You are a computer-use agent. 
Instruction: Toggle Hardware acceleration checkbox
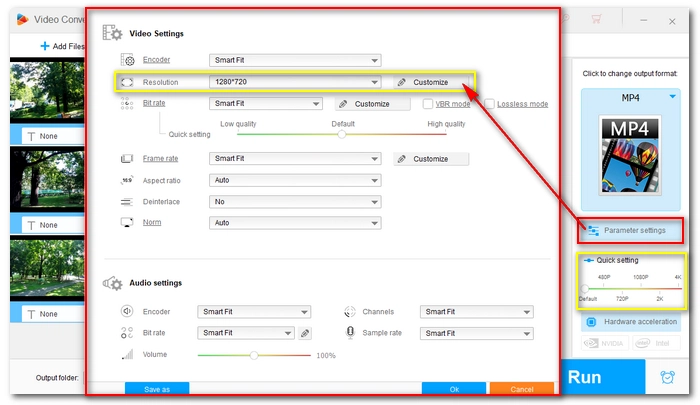[591, 322]
